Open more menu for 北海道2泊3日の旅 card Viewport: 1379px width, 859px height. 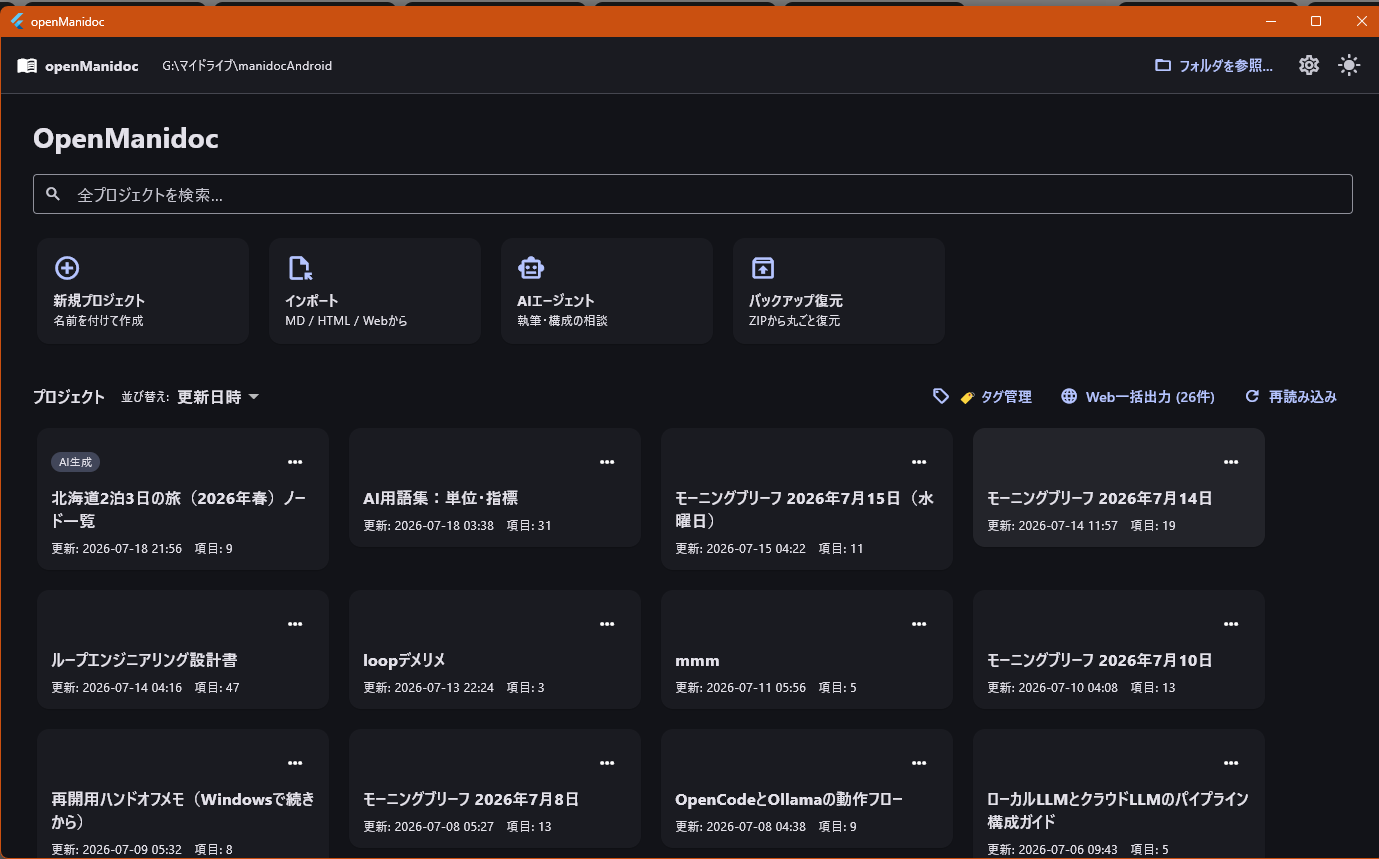pyautogui.click(x=295, y=462)
